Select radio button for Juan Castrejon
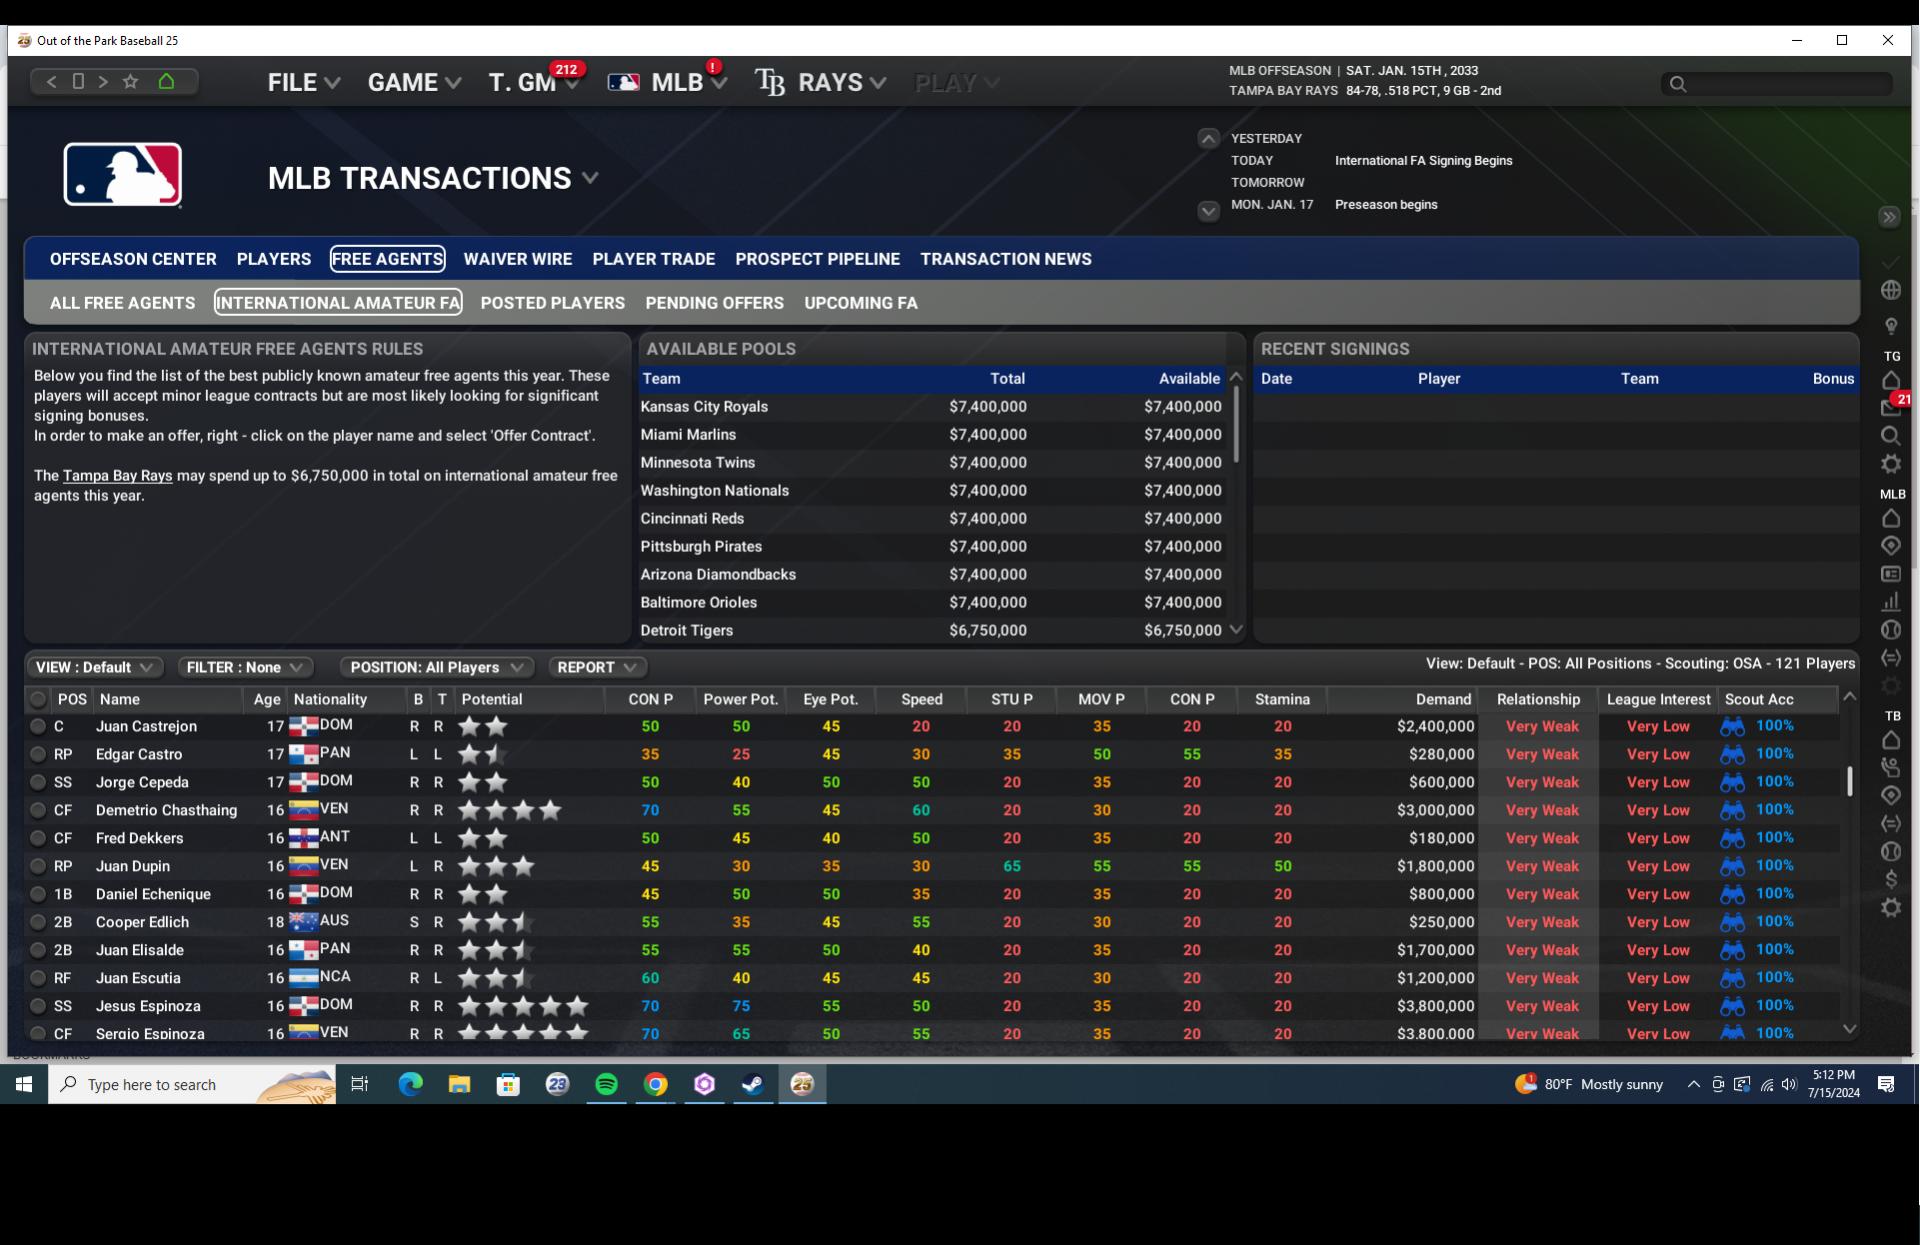Viewport: 1920px width, 1245px height. tap(38, 727)
